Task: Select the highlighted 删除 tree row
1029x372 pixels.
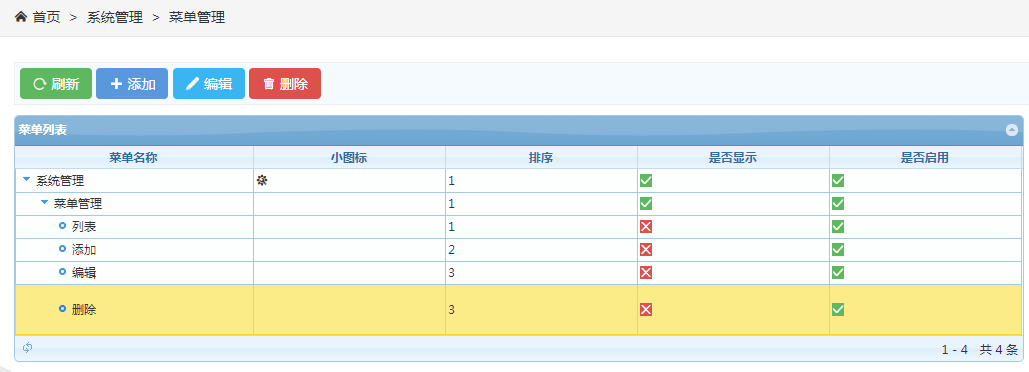Action: click(x=519, y=310)
